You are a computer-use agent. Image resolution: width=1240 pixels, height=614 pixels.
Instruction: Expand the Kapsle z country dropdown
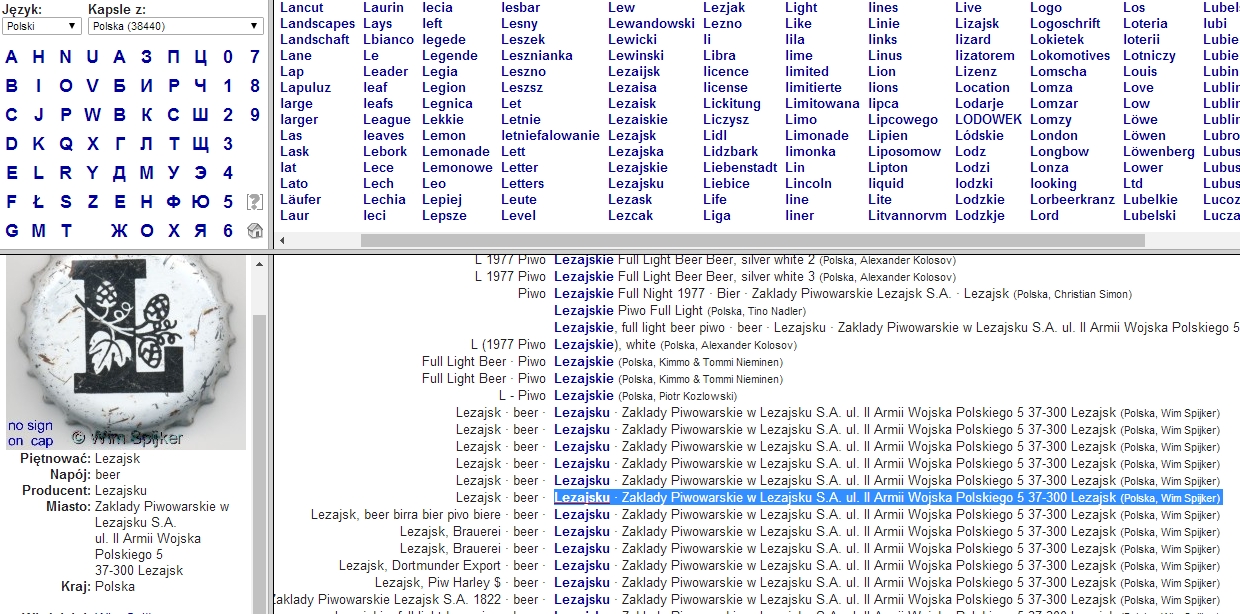click(x=175, y=26)
